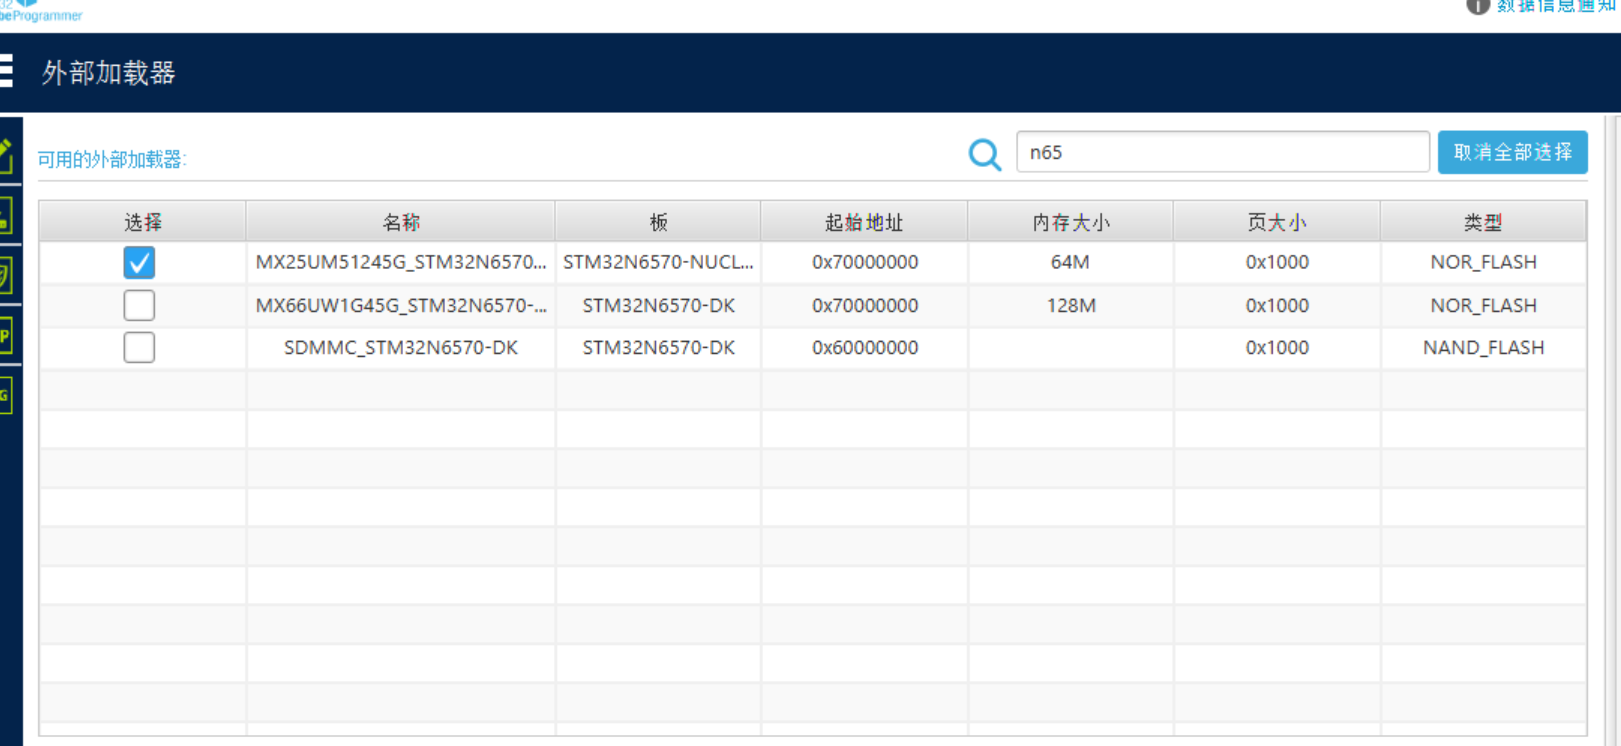
Task: Select the SDMMC_STM32N6570-DK name cell
Action: point(401,347)
